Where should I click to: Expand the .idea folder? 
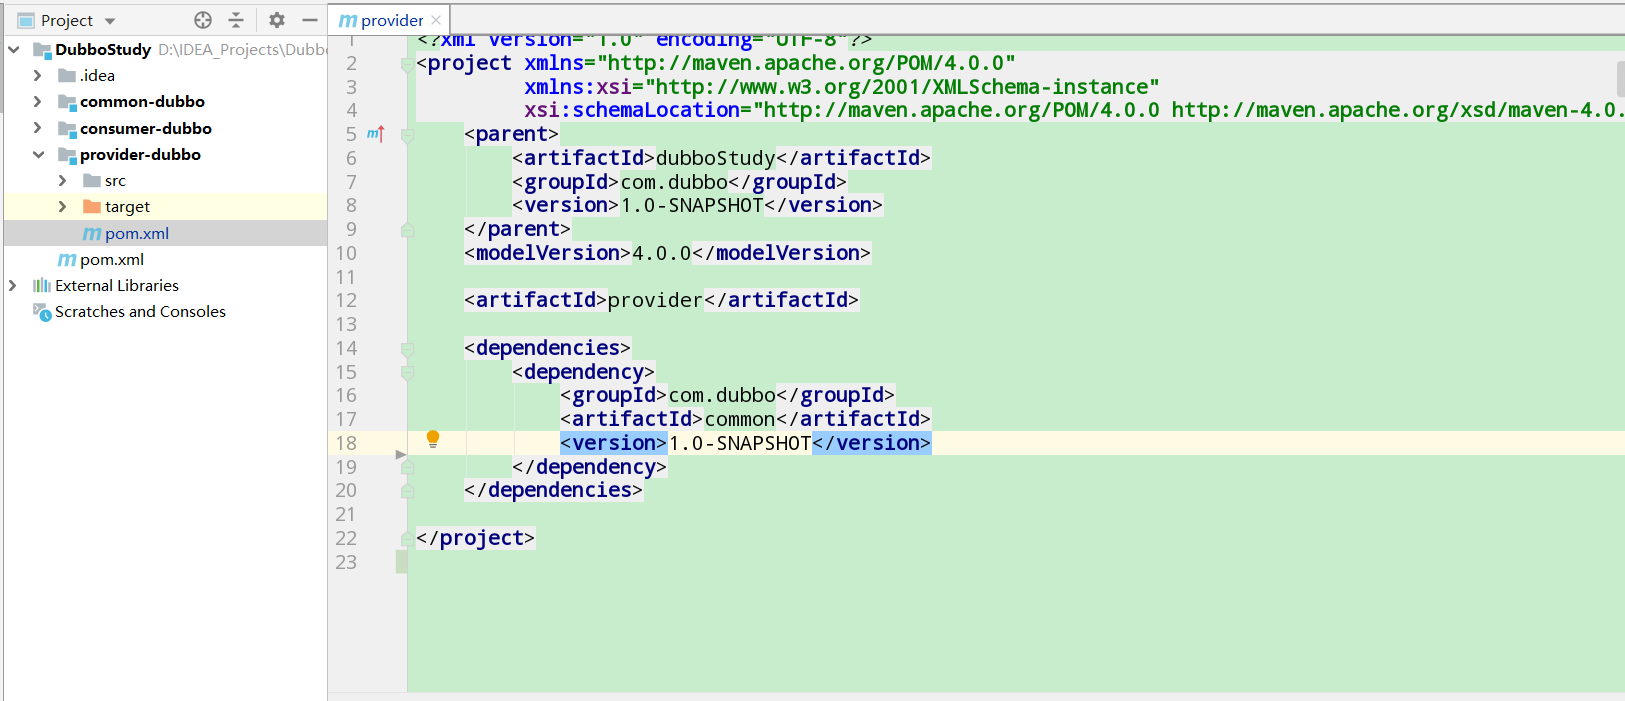[x=38, y=75]
